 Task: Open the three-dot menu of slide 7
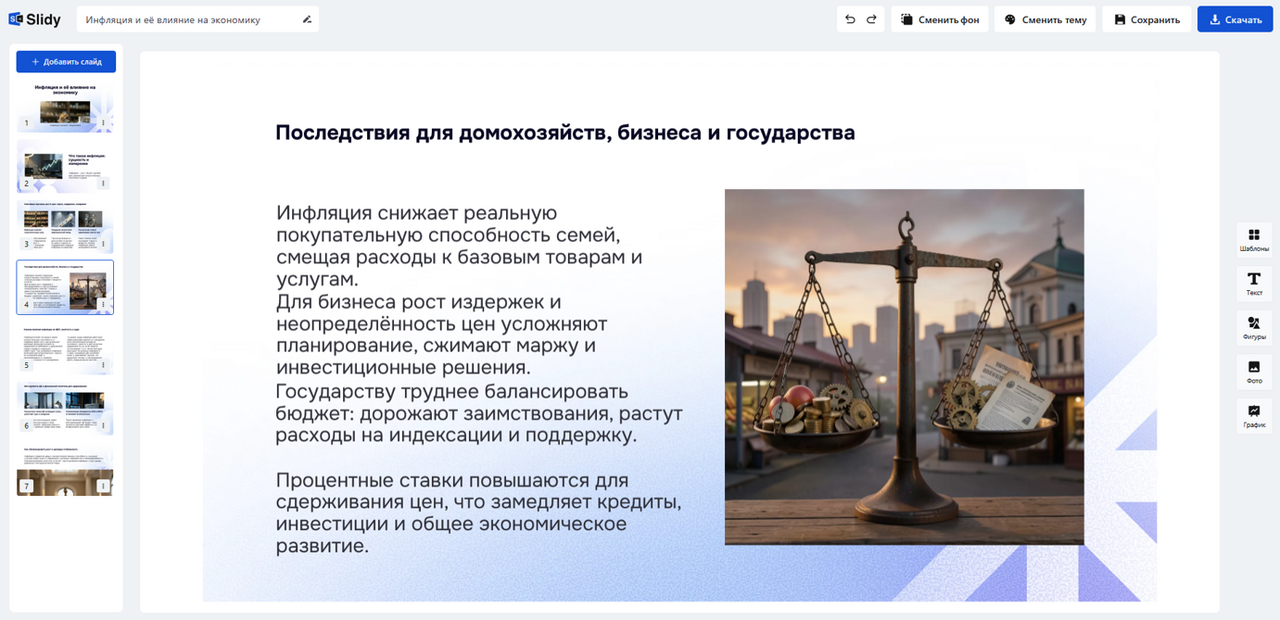pyautogui.click(x=103, y=486)
